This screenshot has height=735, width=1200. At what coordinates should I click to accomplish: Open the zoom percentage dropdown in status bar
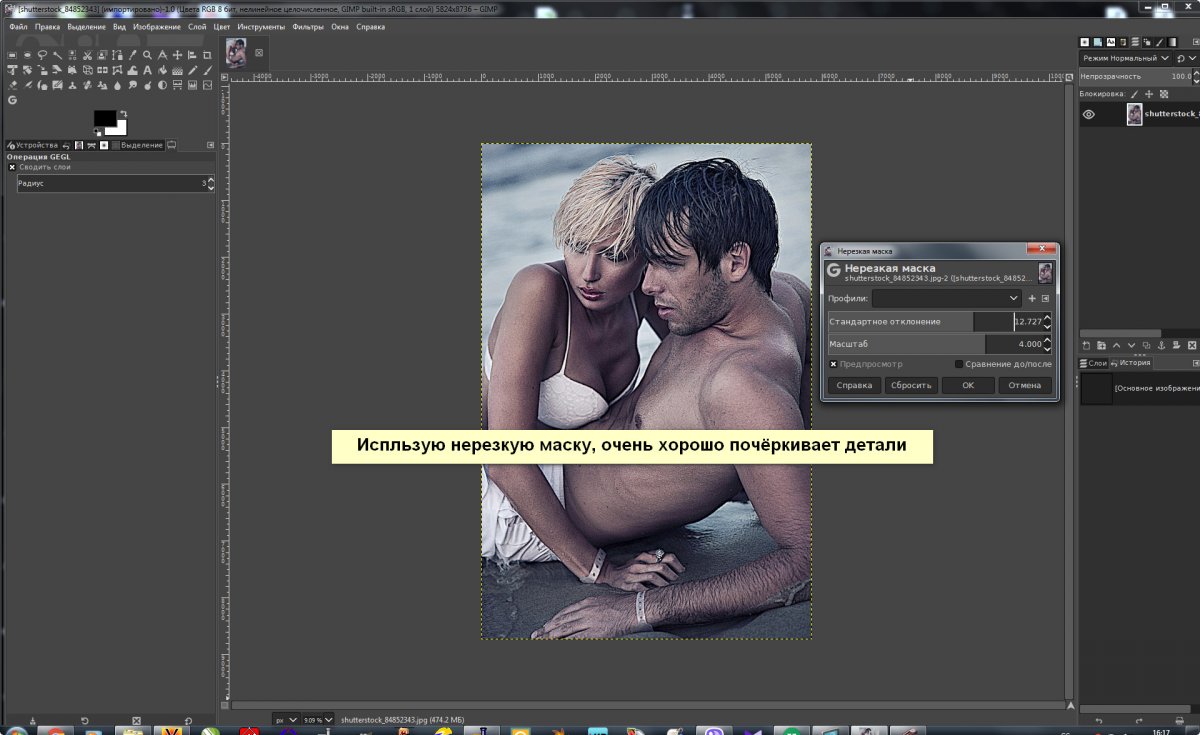click(329, 719)
